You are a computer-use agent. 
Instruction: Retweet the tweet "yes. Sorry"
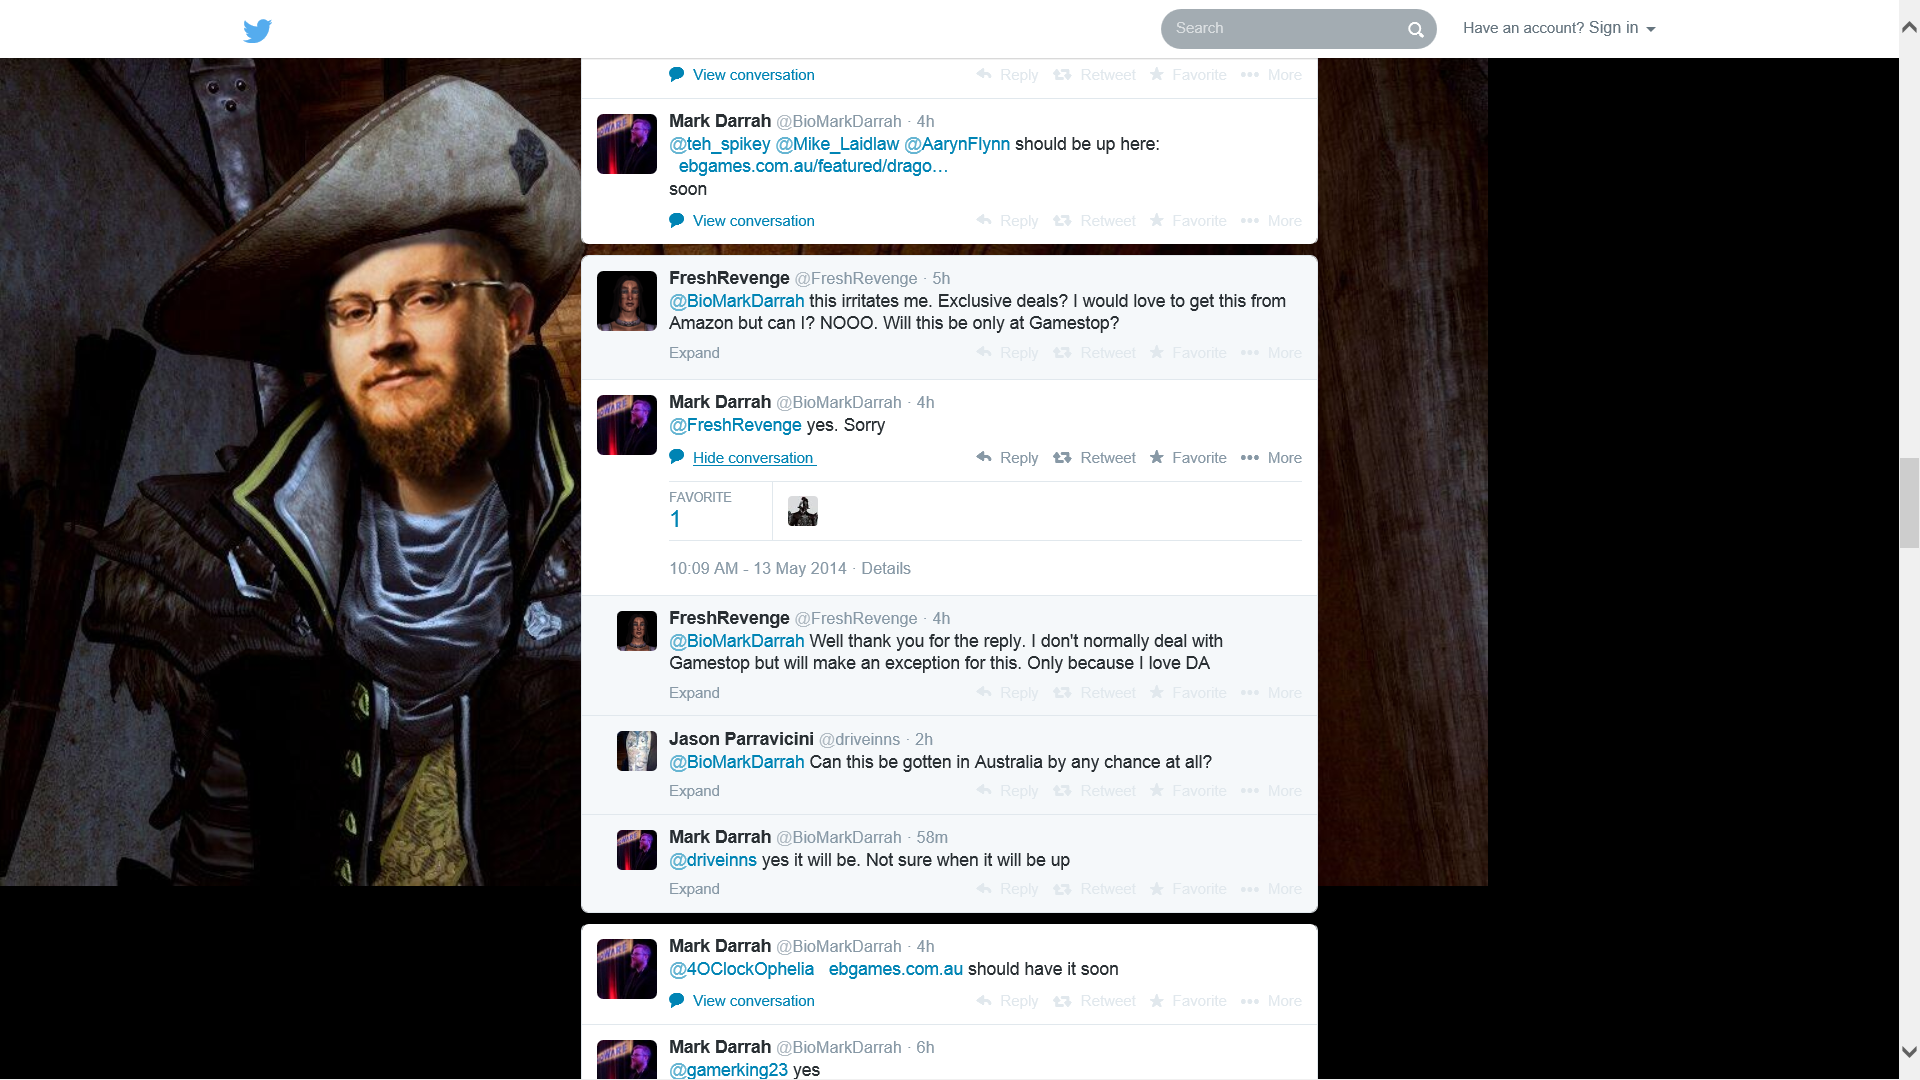coord(1094,458)
